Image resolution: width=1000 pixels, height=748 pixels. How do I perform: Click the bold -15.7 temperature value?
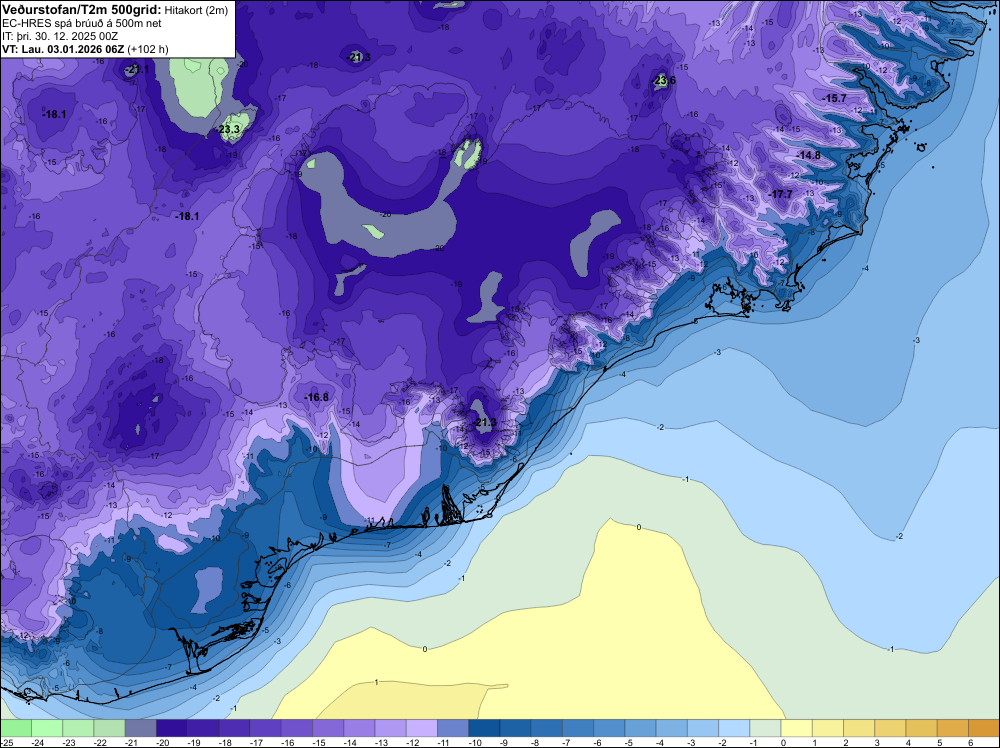834,98
